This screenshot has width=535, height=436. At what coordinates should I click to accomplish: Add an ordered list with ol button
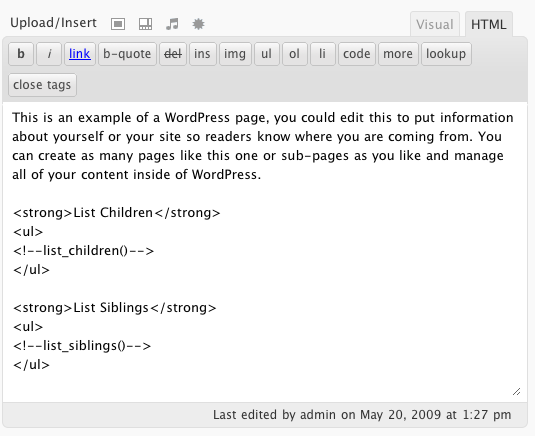(x=295, y=54)
